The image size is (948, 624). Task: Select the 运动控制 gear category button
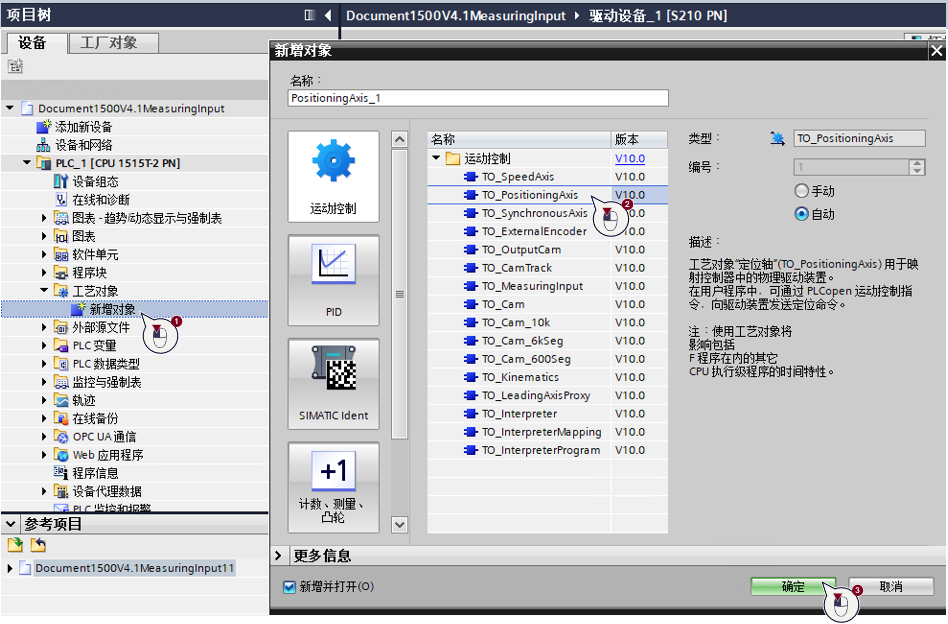[x=334, y=177]
